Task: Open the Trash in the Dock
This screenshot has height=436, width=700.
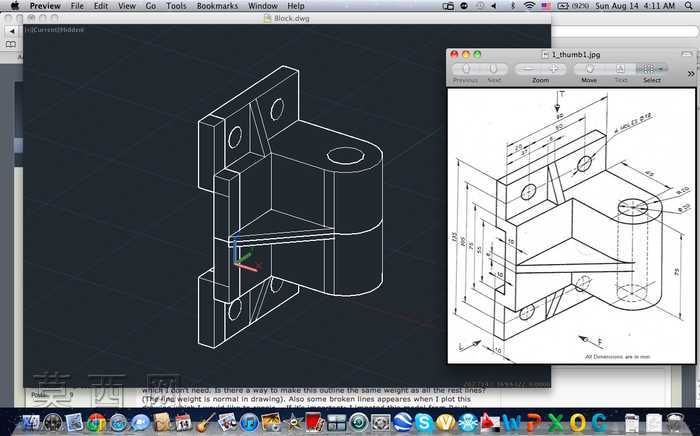Action: [675, 422]
